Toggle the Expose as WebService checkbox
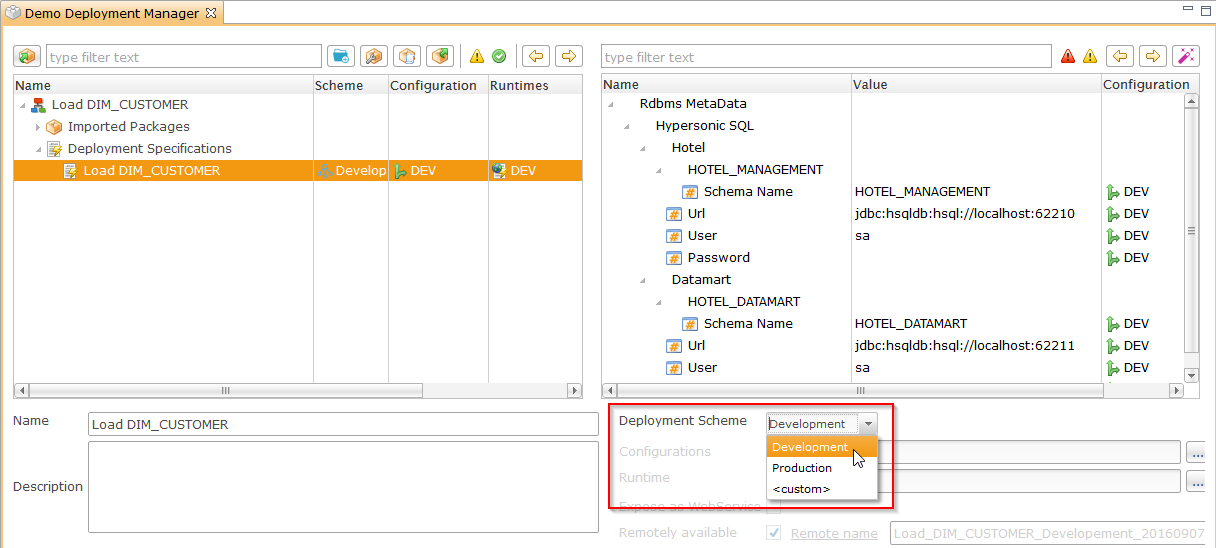 point(773,507)
